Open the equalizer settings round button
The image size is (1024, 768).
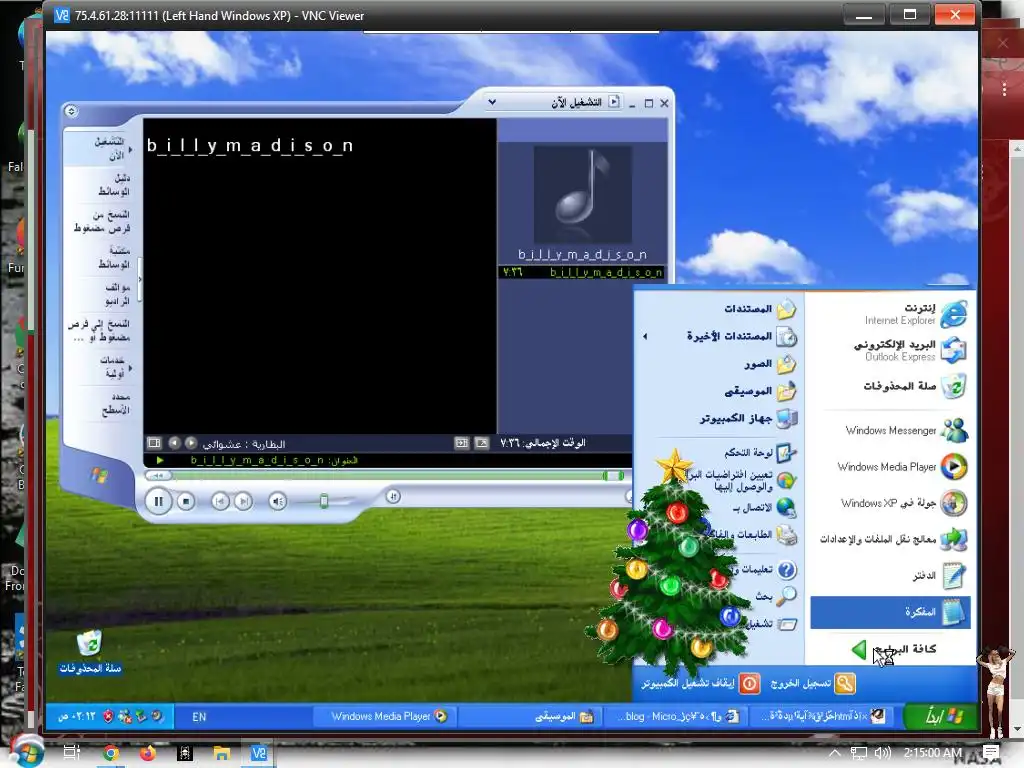click(393, 496)
